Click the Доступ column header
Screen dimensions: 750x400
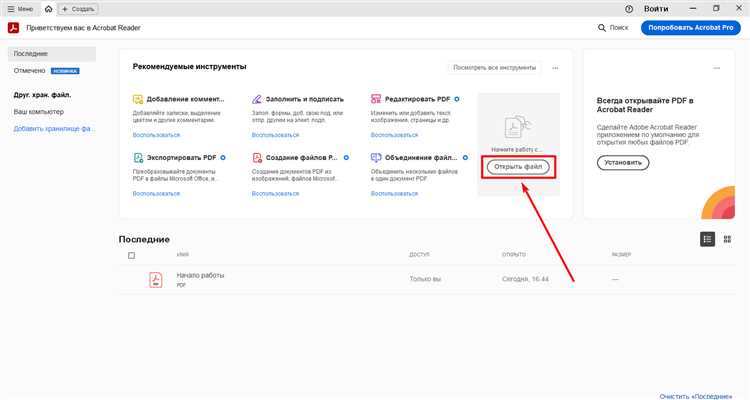(x=419, y=255)
